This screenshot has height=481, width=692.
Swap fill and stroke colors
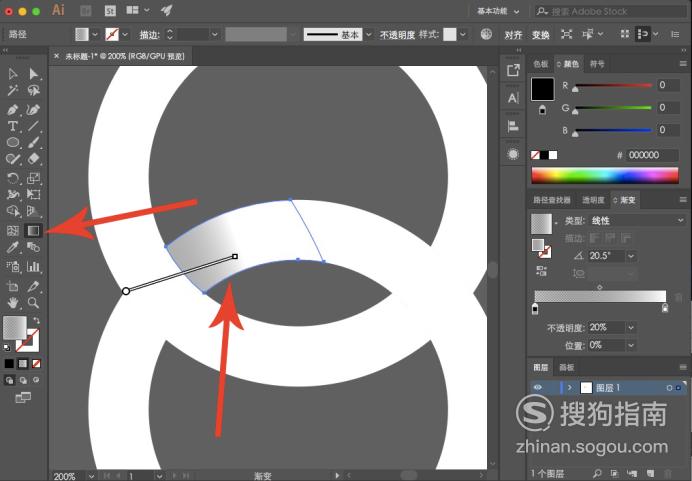pyautogui.click(x=37, y=321)
